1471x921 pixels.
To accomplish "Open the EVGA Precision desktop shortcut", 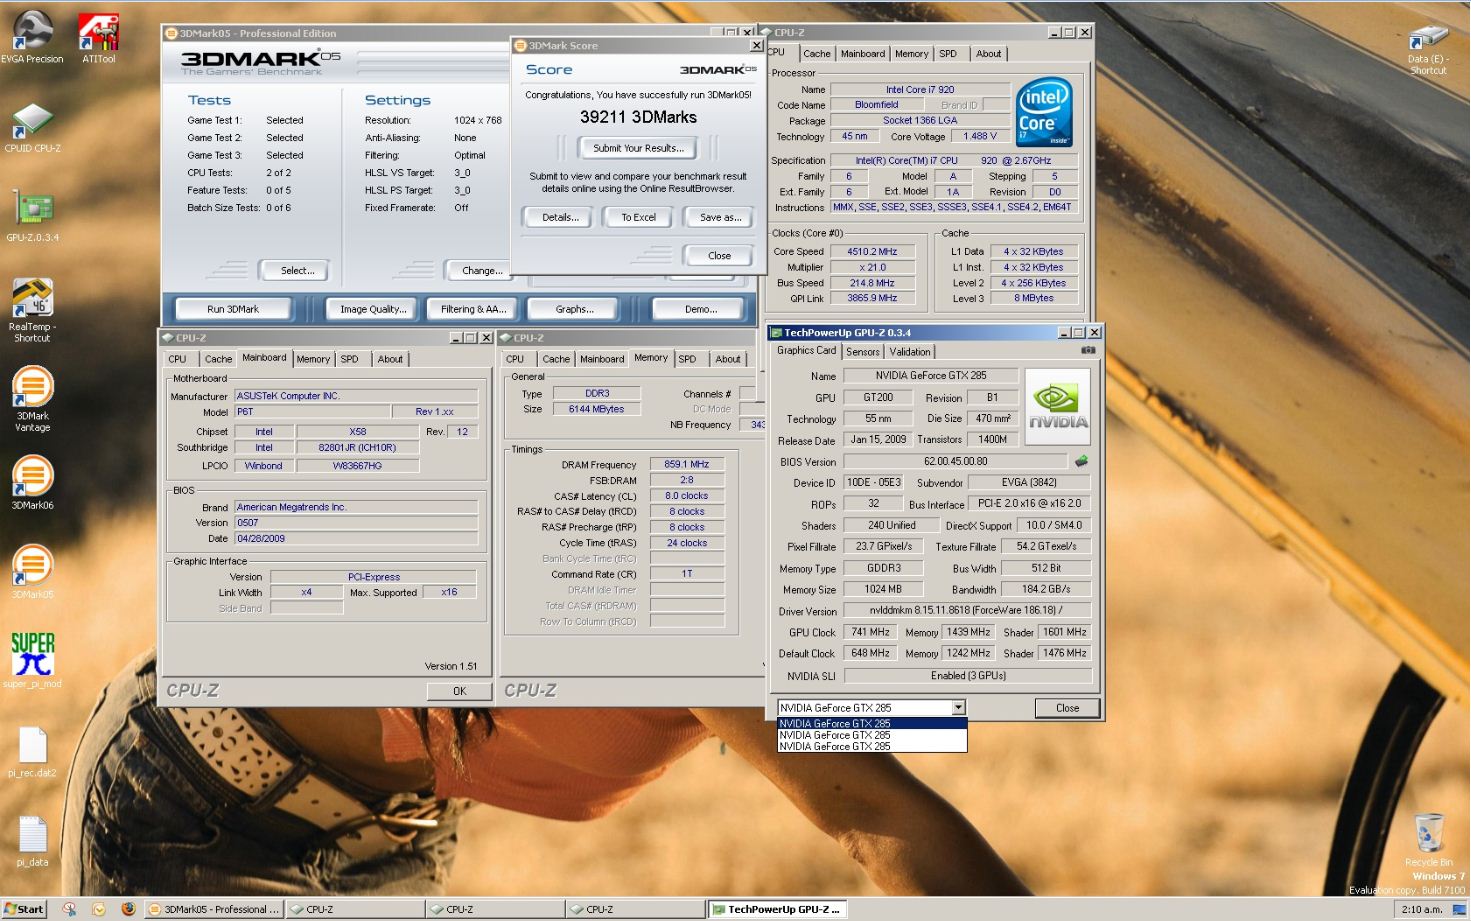I will [x=31, y=36].
